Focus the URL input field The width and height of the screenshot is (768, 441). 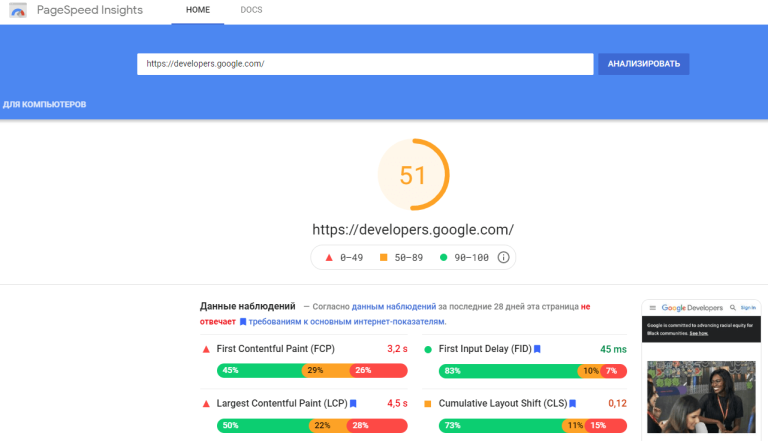365,64
